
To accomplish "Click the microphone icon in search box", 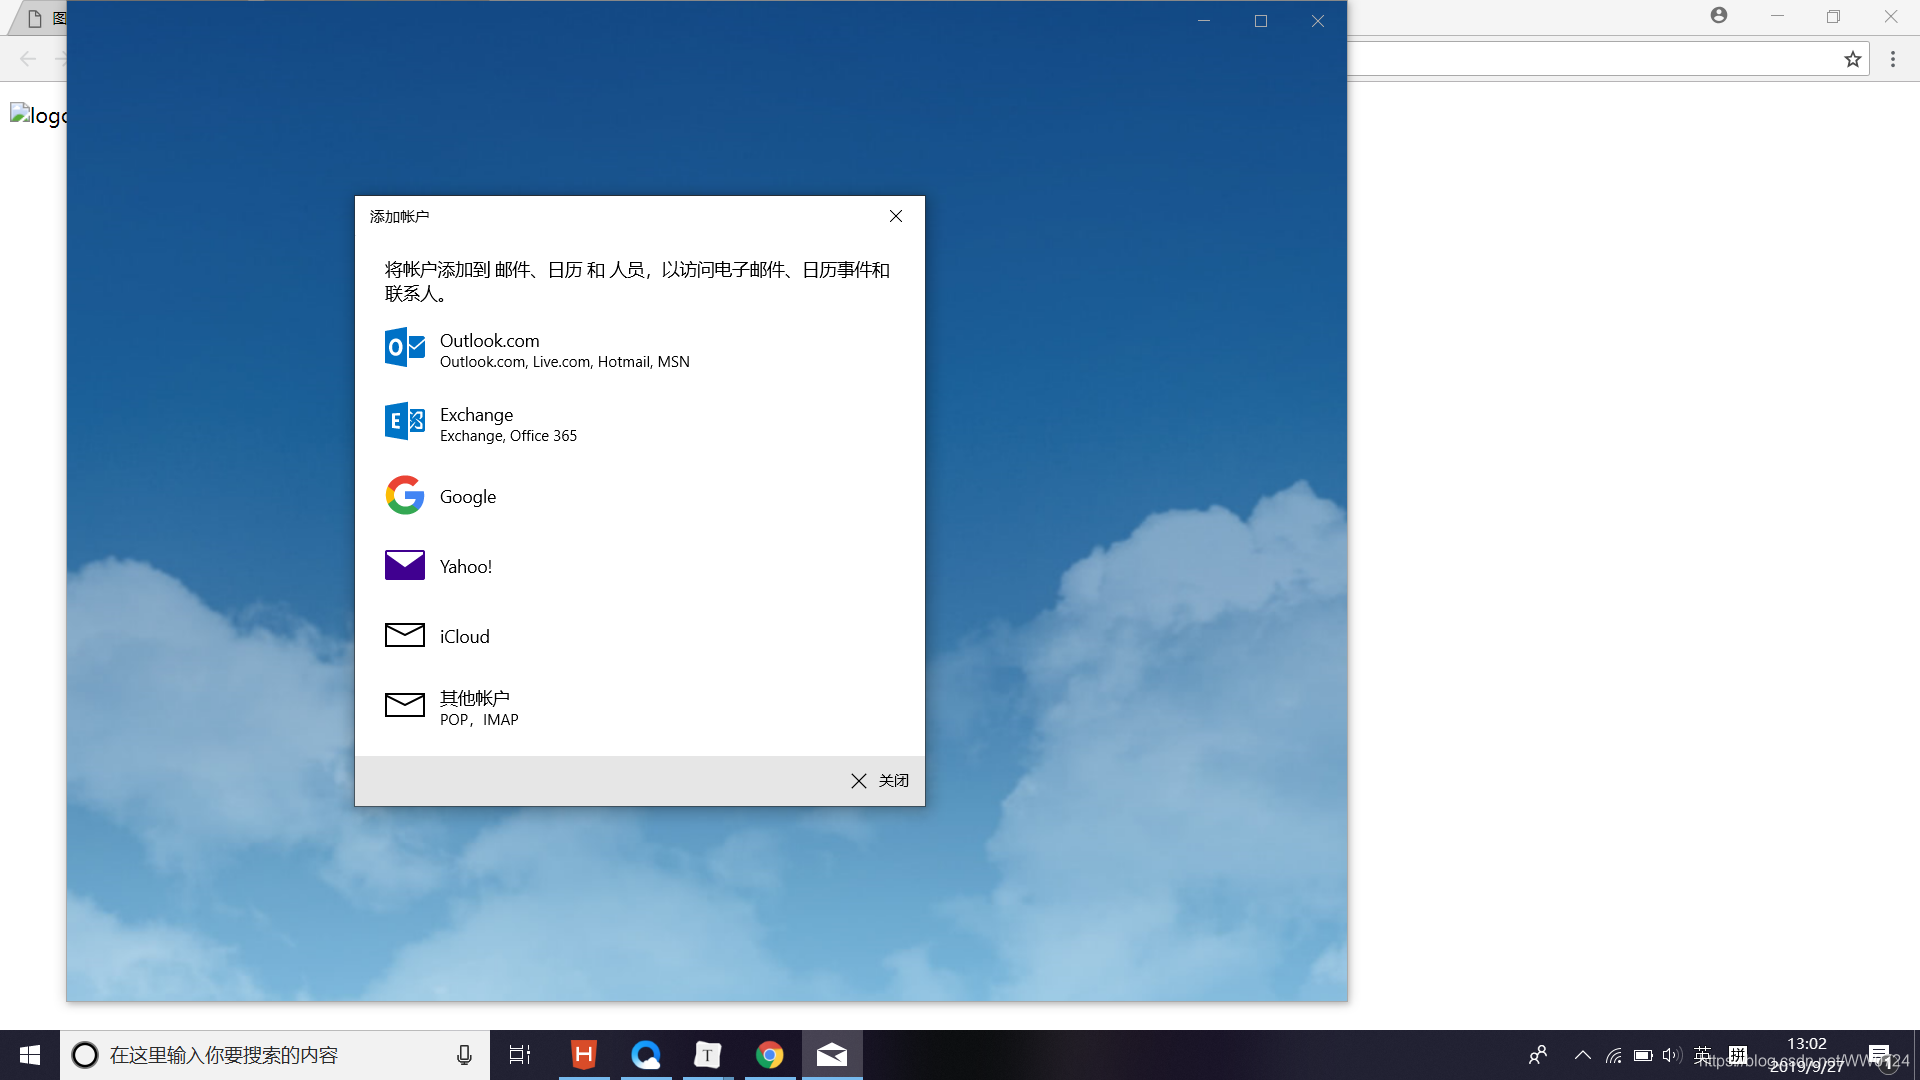I will point(464,1055).
